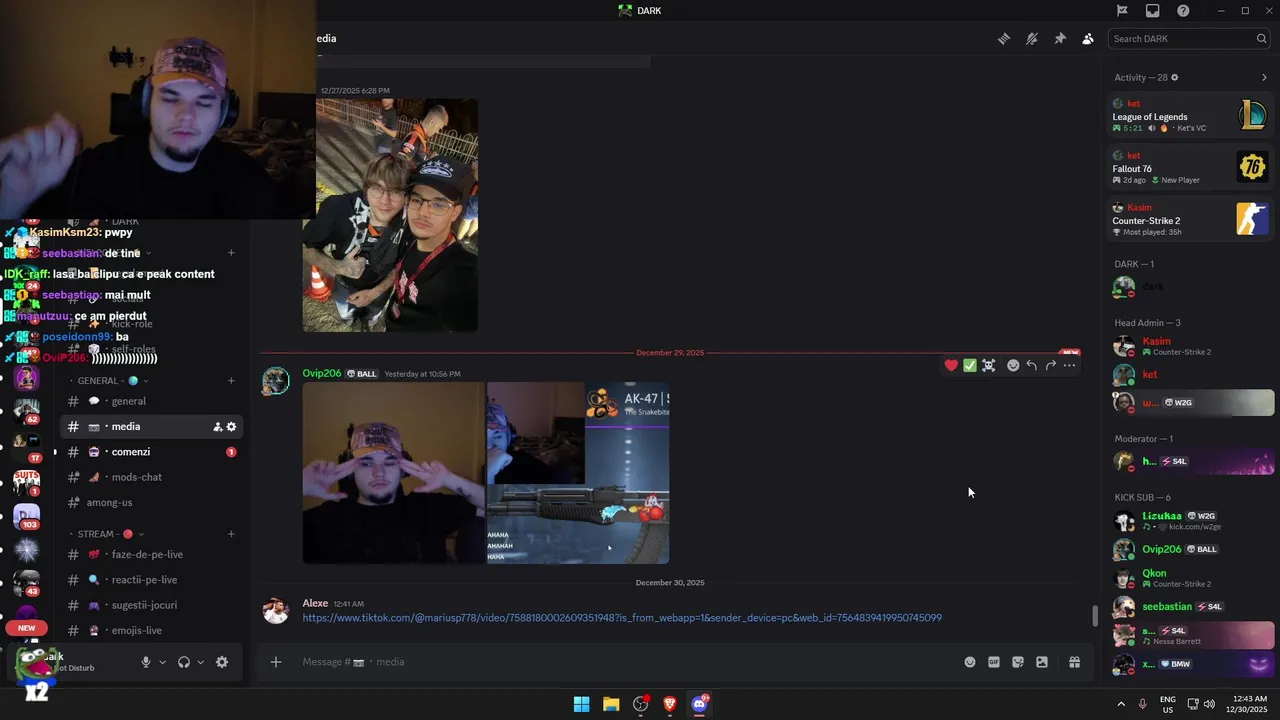Deafen with the headphones button
This screenshot has height=720, width=1280.
point(184,662)
